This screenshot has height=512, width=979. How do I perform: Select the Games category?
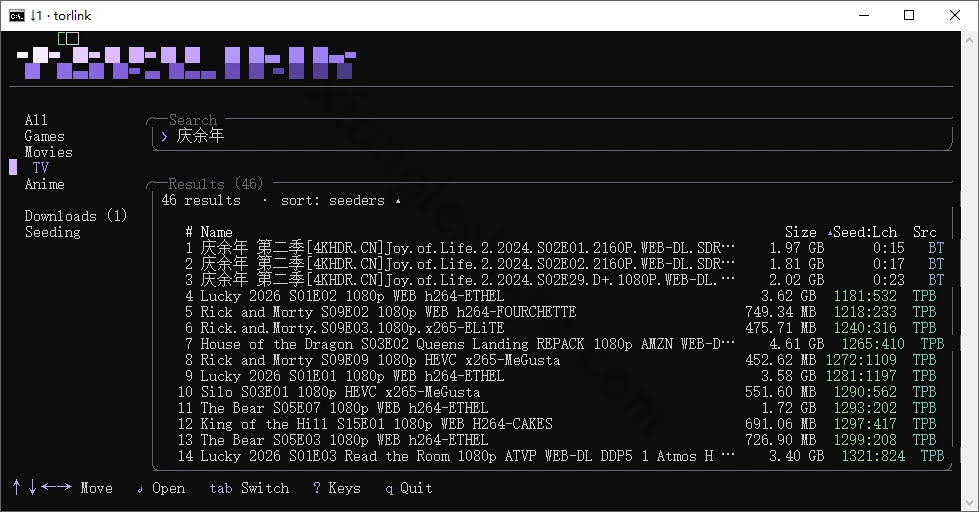(x=44, y=136)
